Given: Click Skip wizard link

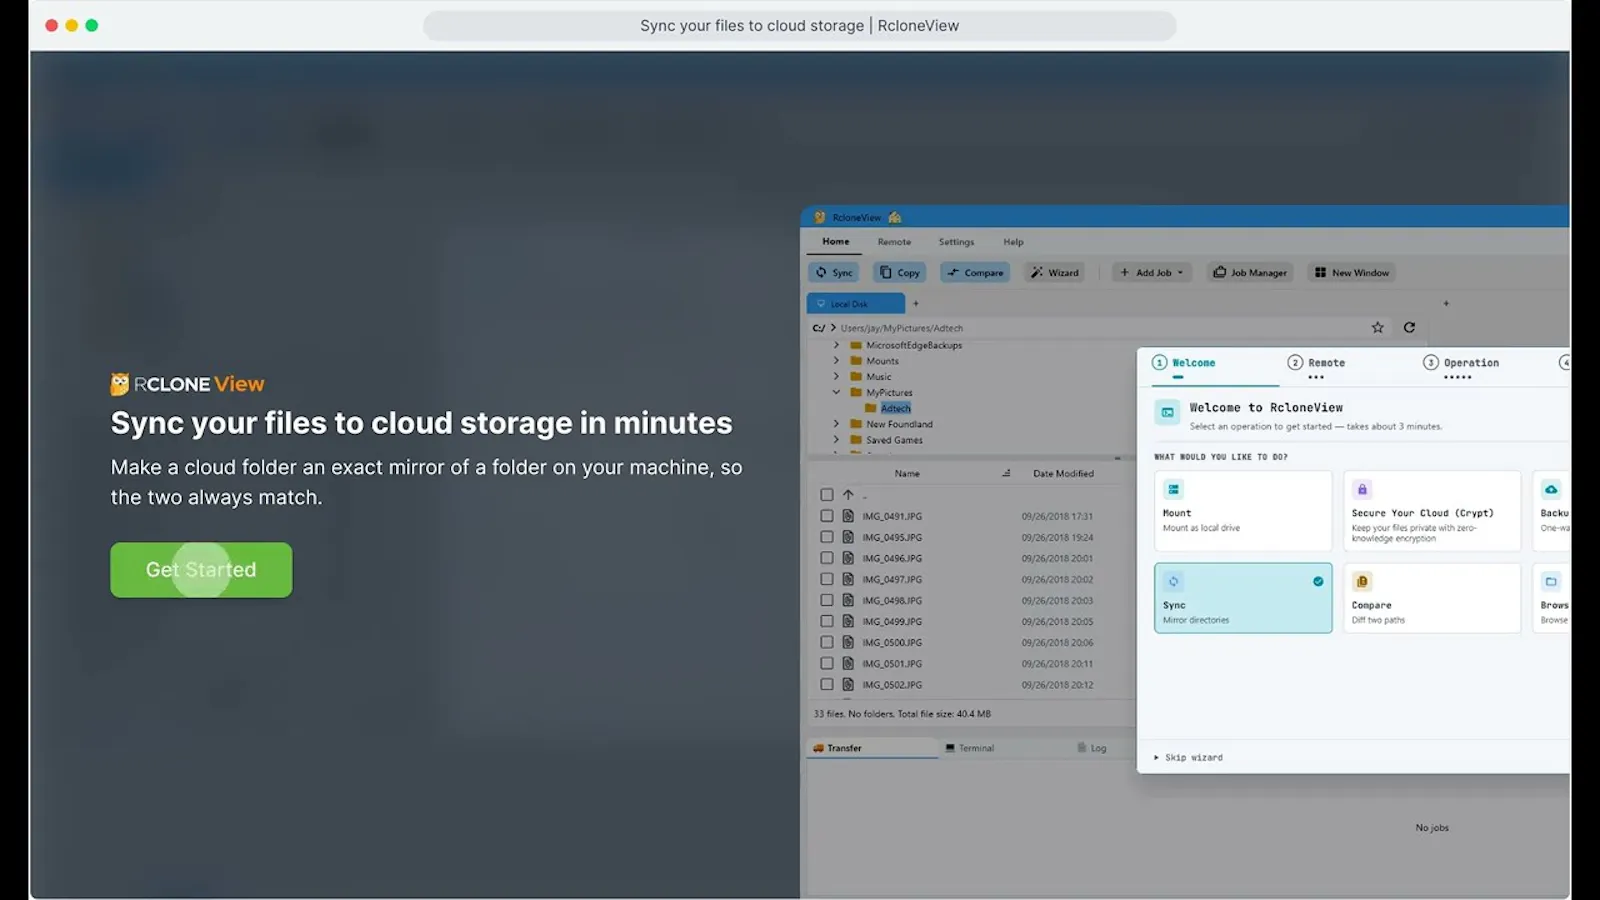Looking at the screenshot, I should point(1188,758).
